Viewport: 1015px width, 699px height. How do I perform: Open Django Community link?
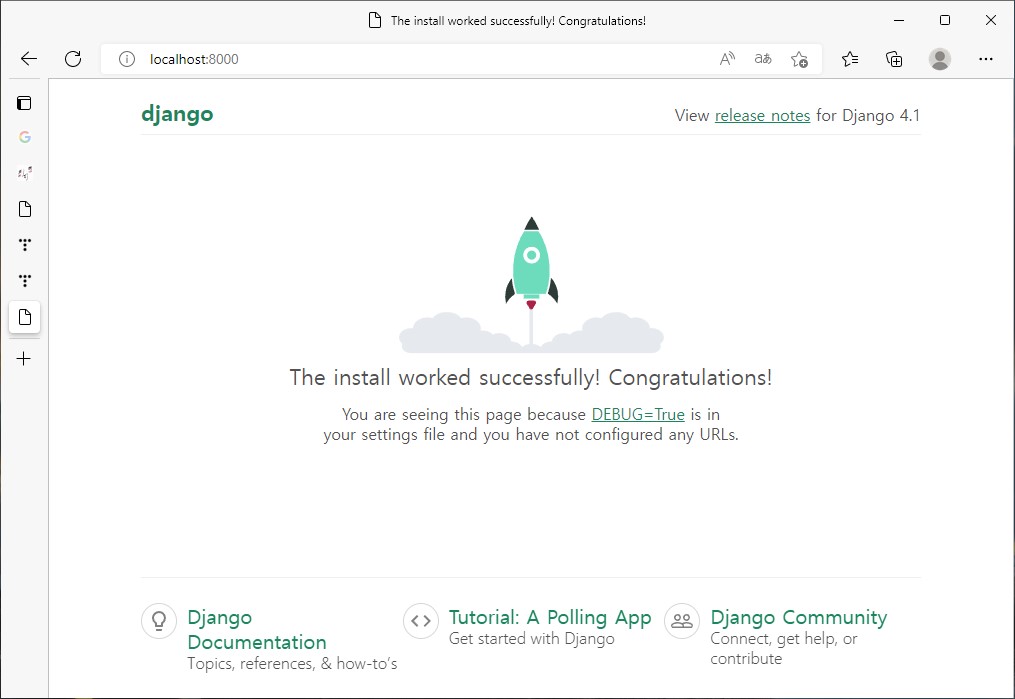798,617
